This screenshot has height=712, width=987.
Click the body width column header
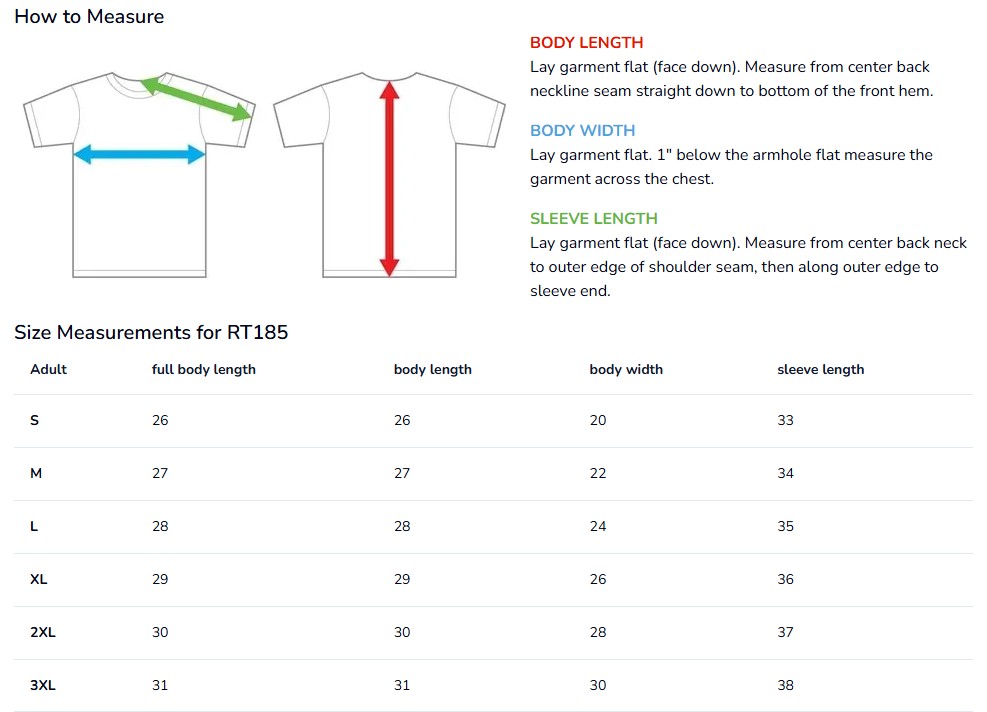point(626,370)
